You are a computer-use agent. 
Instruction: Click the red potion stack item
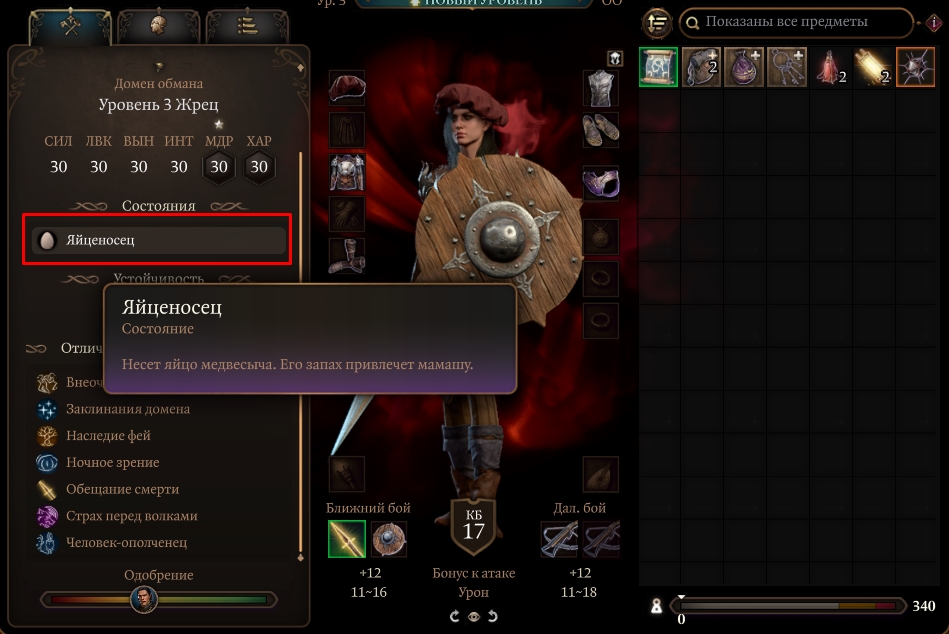830,67
